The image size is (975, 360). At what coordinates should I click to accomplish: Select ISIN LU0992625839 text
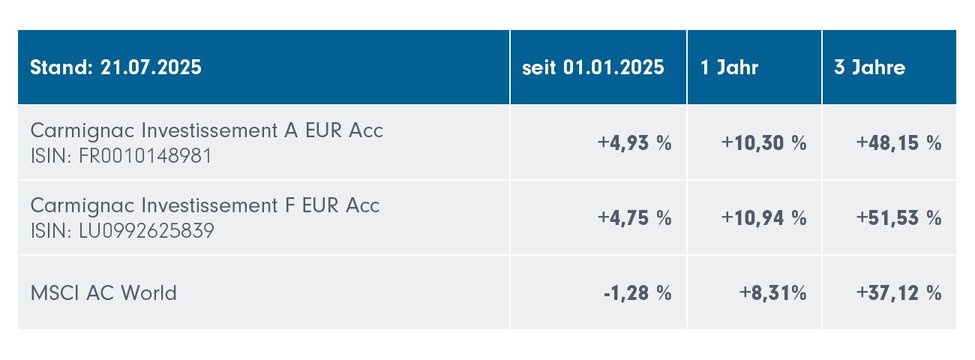(122, 231)
